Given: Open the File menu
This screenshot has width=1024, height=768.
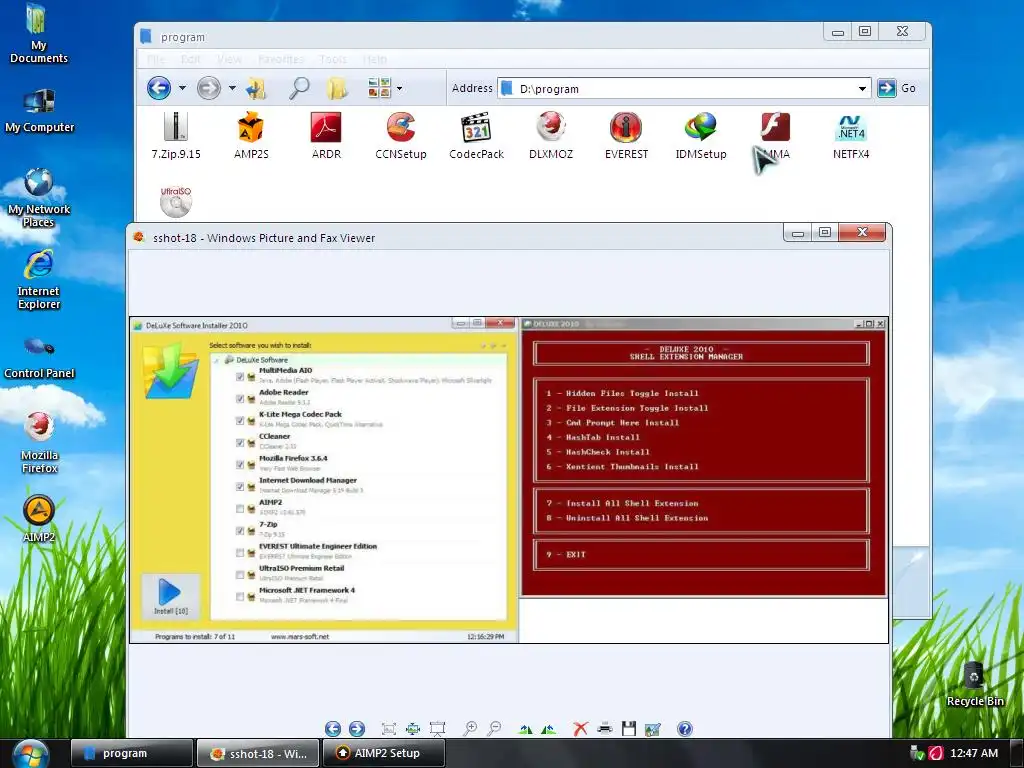Looking at the screenshot, I should tap(156, 59).
